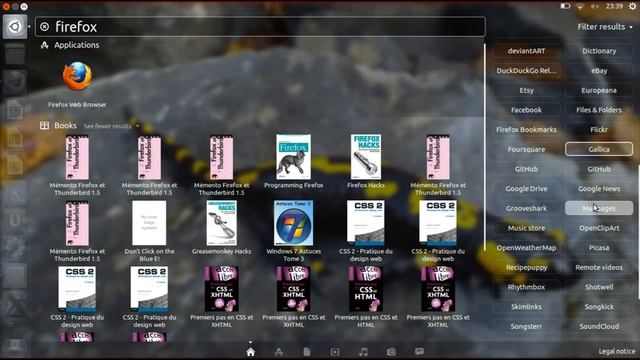
Task: Open the battery indicator in top panel
Action: click(x=565, y=6)
